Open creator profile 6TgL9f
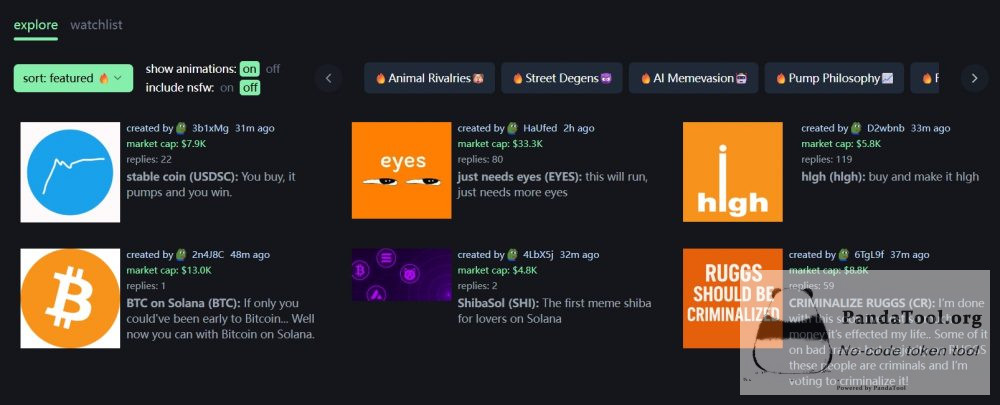The image size is (1000, 405). click(x=869, y=254)
